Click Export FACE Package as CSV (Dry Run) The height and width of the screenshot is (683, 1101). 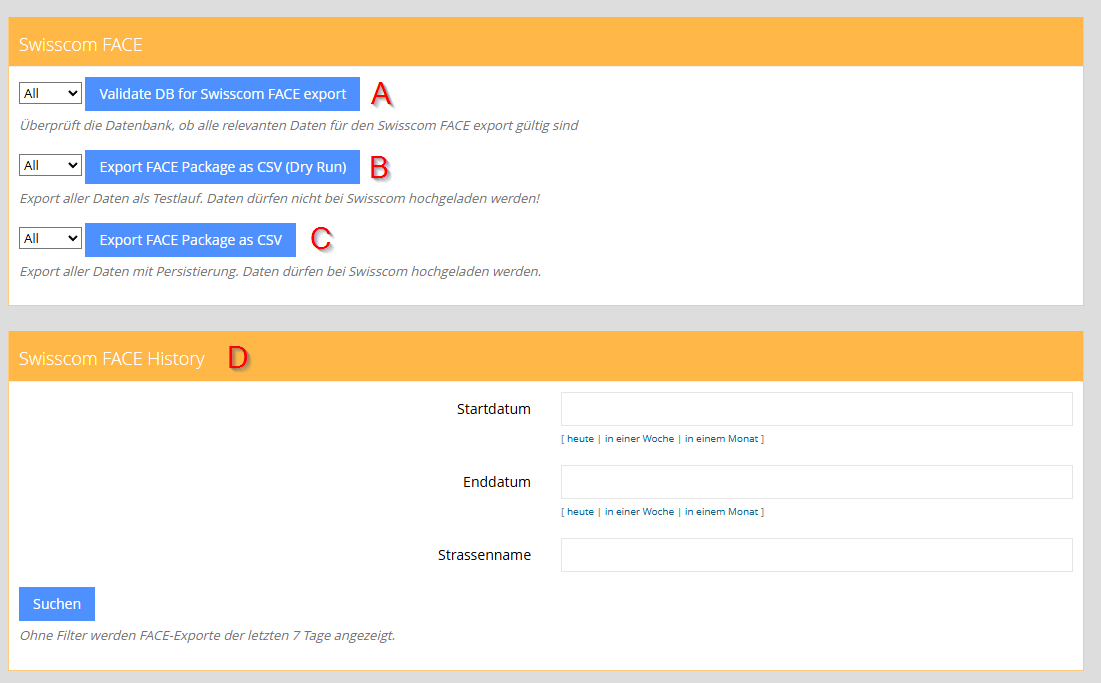pos(223,167)
